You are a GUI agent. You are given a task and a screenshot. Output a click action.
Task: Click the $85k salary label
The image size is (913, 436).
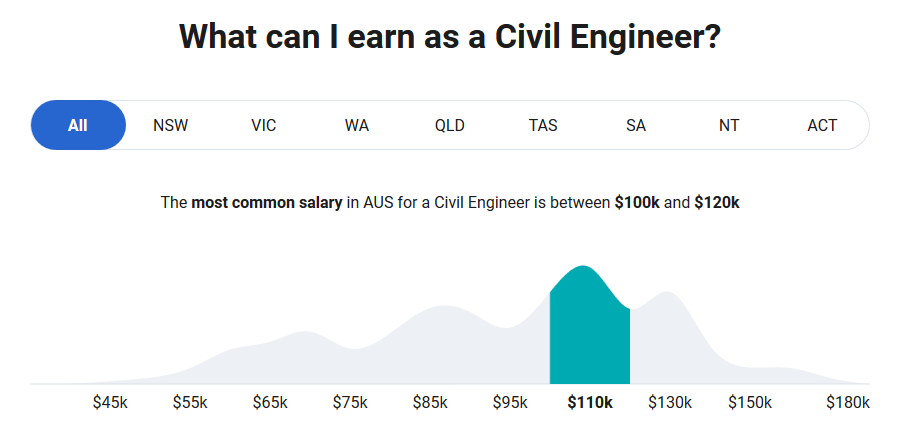(430, 402)
